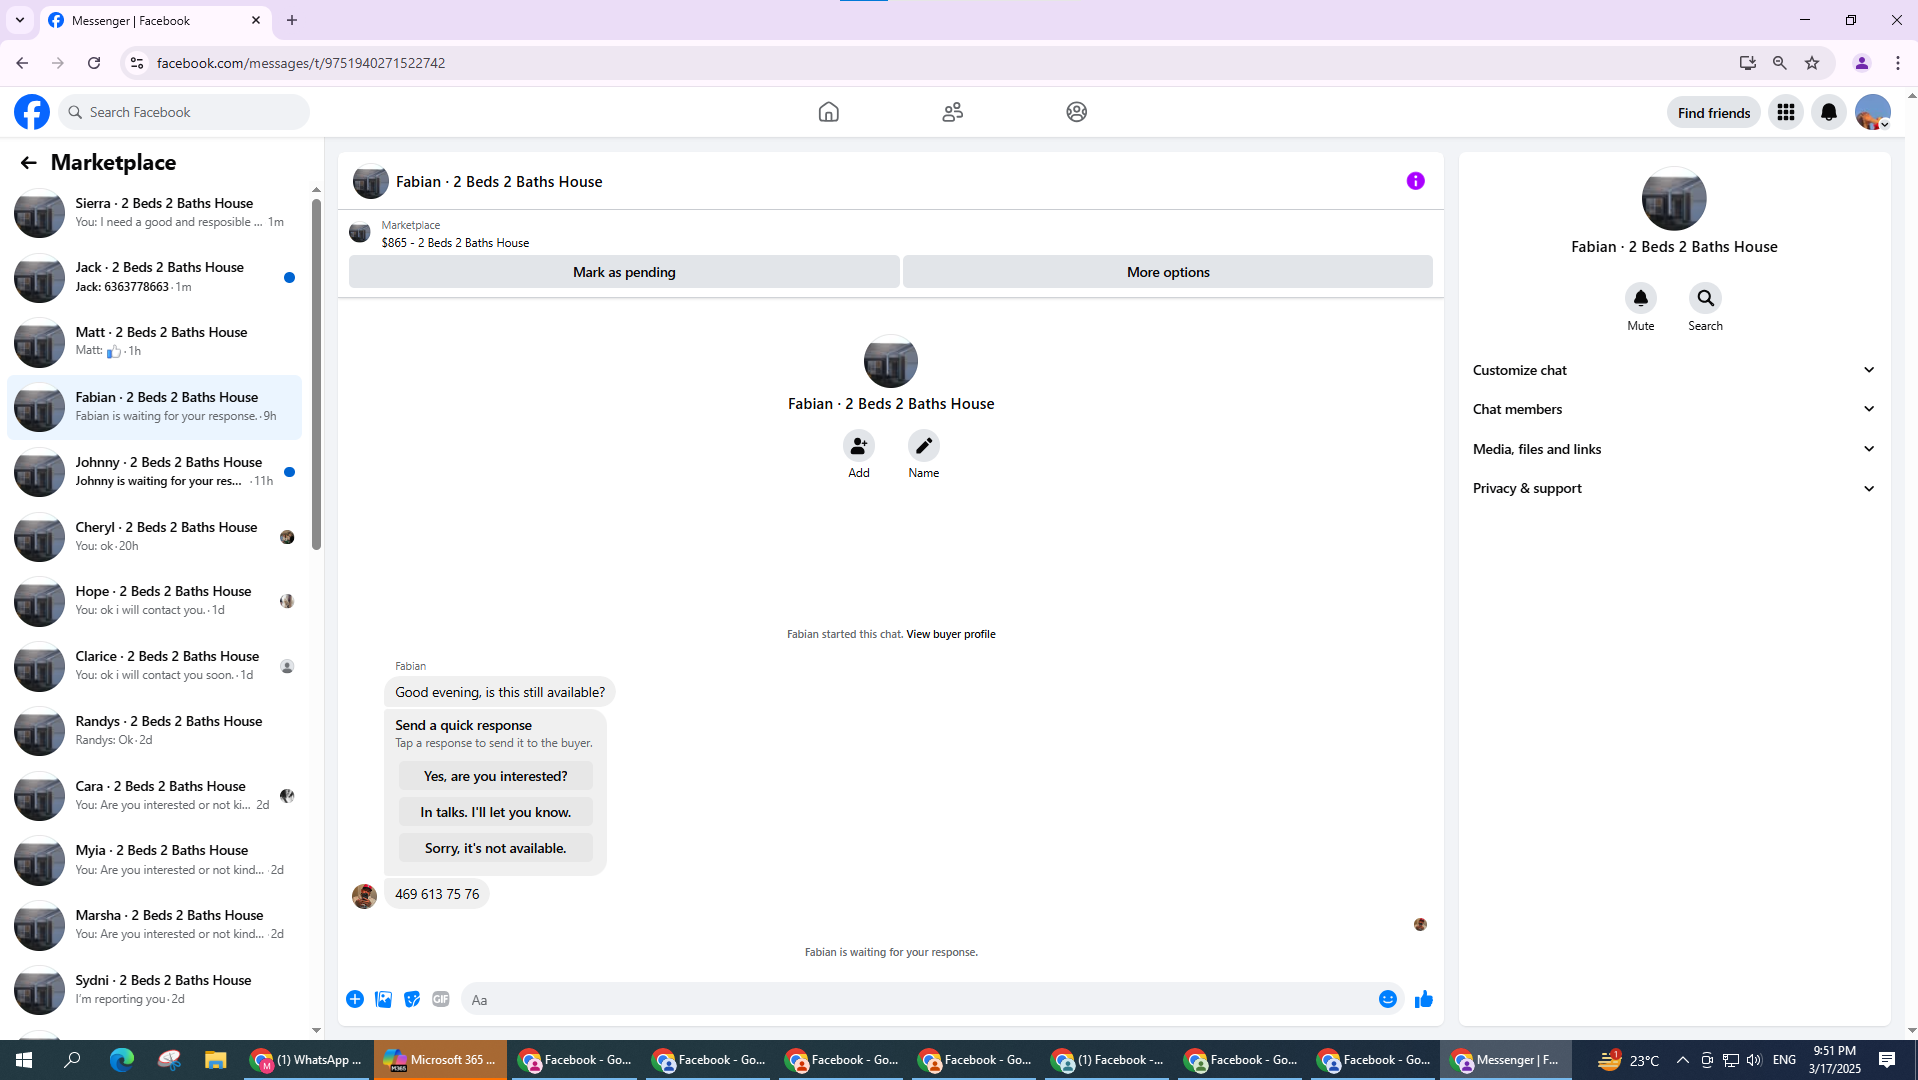Viewport: 1918px width, 1080px height.
Task: Open the Friends icon in top navigation
Action: tap(952, 112)
